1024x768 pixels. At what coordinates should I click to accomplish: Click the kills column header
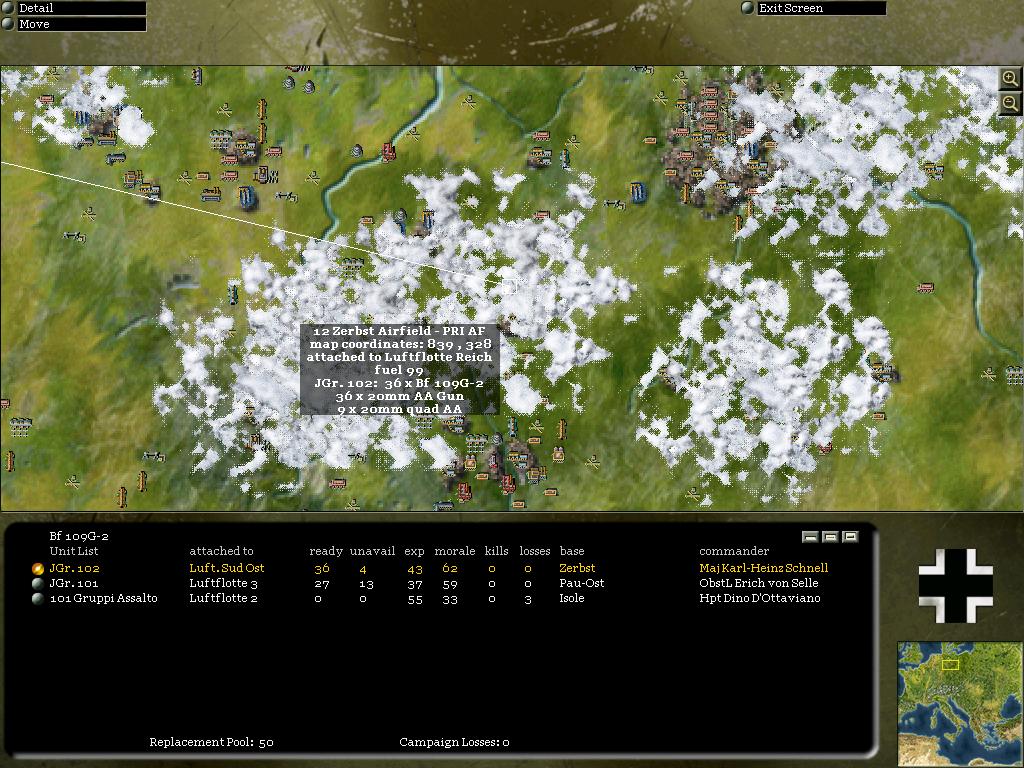(x=496, y=551)
